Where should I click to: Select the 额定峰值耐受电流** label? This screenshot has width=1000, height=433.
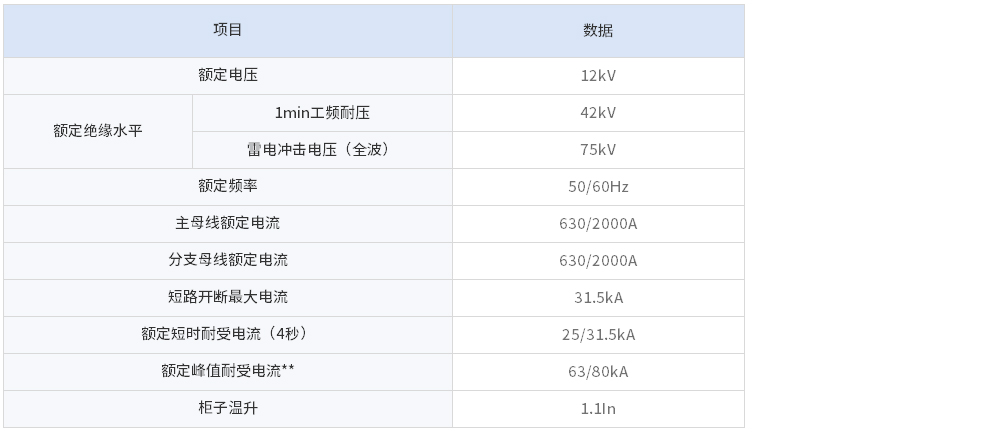point(228,372)
